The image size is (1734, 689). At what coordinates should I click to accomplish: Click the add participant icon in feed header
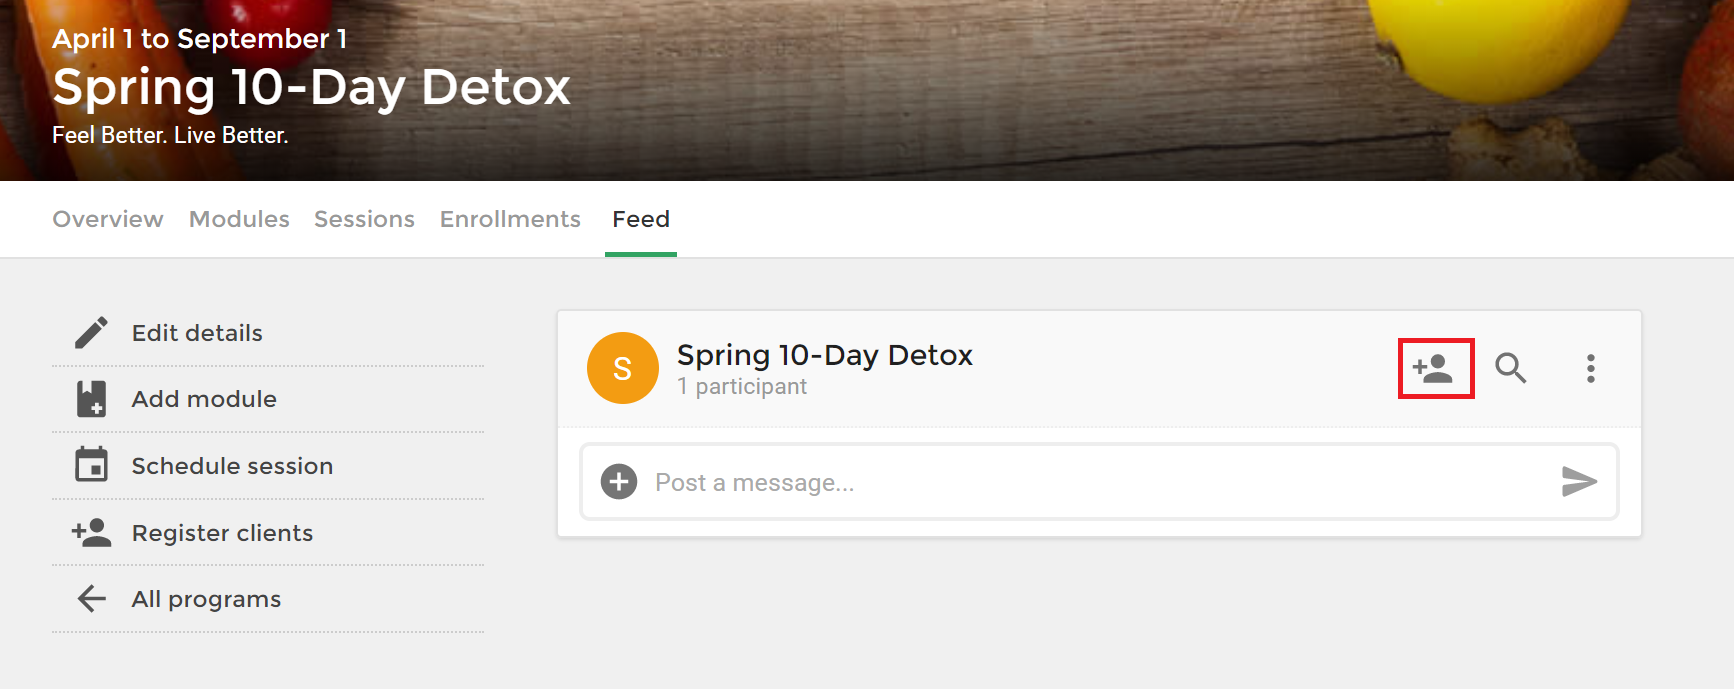coord(1432,369)
